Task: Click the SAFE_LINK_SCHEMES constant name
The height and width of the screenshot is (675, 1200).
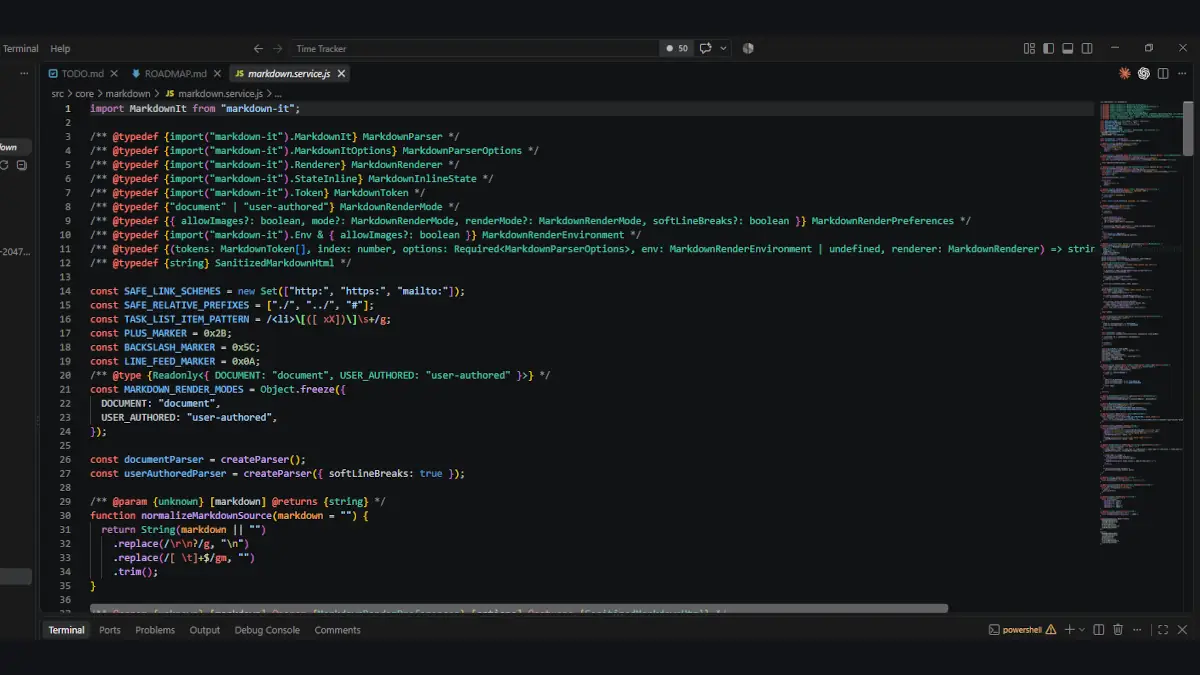Action: coord(172,291)
